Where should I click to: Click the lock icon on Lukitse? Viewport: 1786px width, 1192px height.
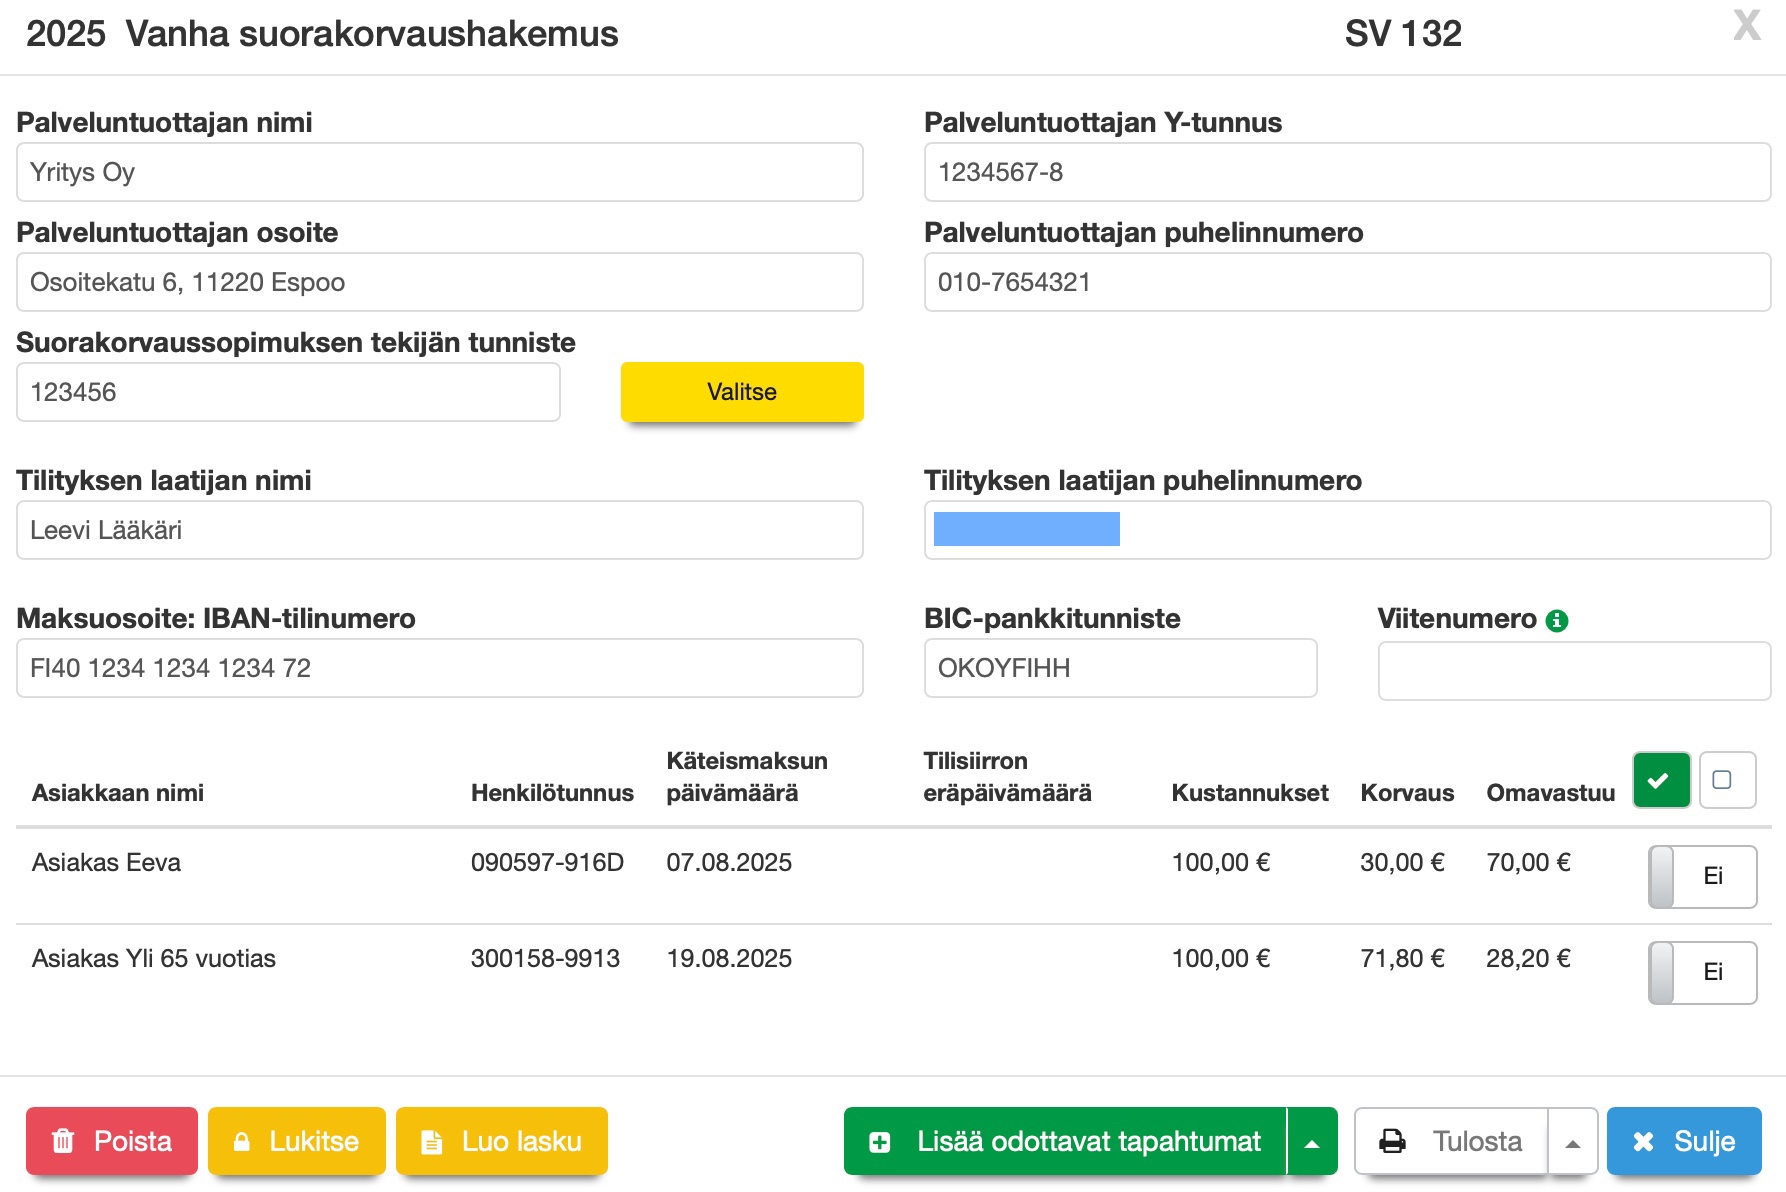coord(242,1141)
